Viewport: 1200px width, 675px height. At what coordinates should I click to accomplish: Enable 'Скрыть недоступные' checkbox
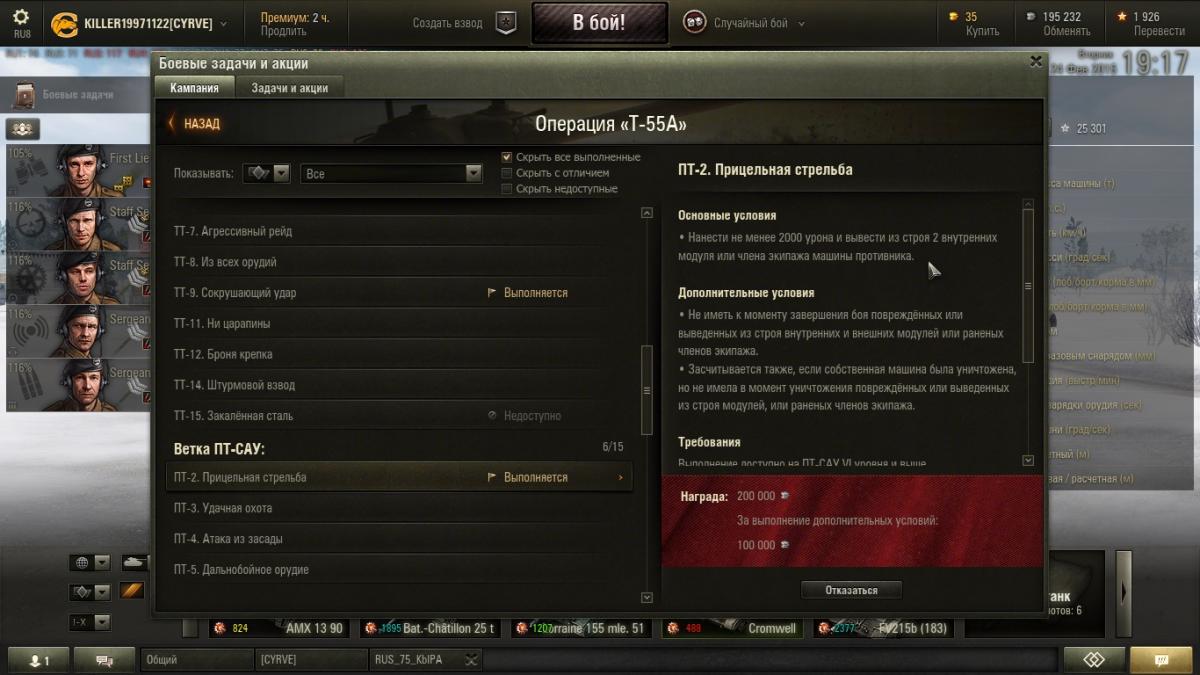click(x=507, y=189)
